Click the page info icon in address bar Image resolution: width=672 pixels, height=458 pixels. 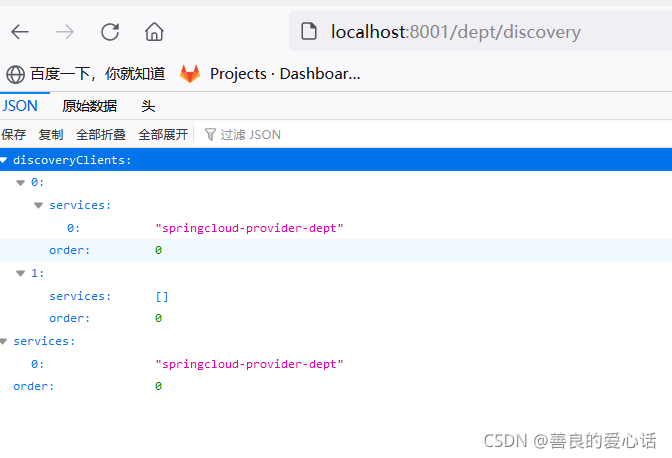pyautogui.click(x=309, y=31)
